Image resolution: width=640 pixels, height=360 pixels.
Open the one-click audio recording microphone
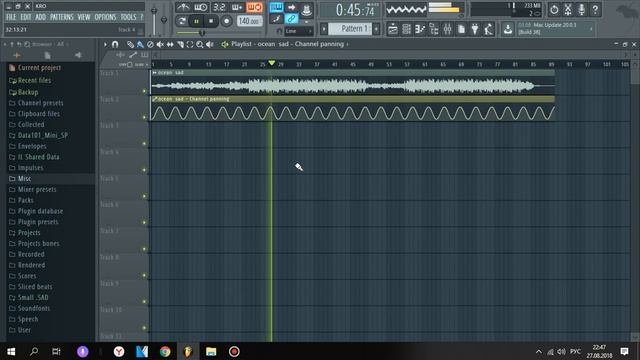click(x=582, y=9)
